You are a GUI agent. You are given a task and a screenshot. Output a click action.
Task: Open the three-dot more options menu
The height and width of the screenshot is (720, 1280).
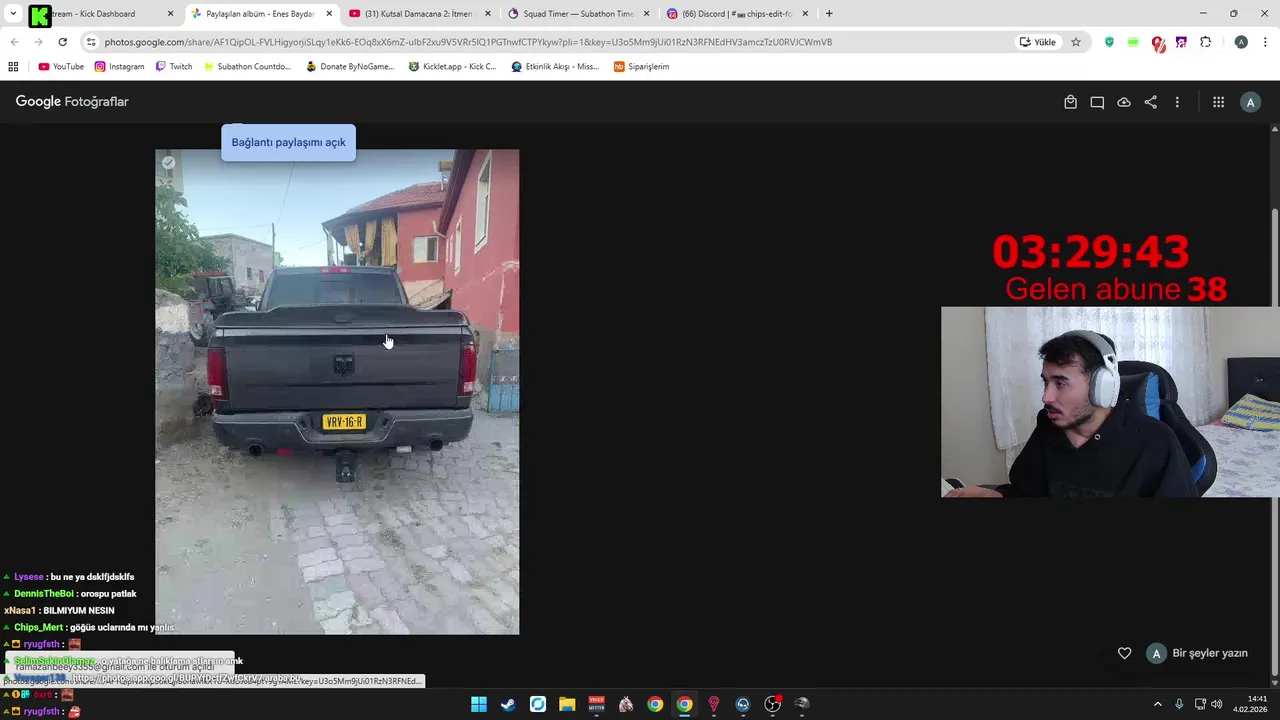[x=1177, y=102]
